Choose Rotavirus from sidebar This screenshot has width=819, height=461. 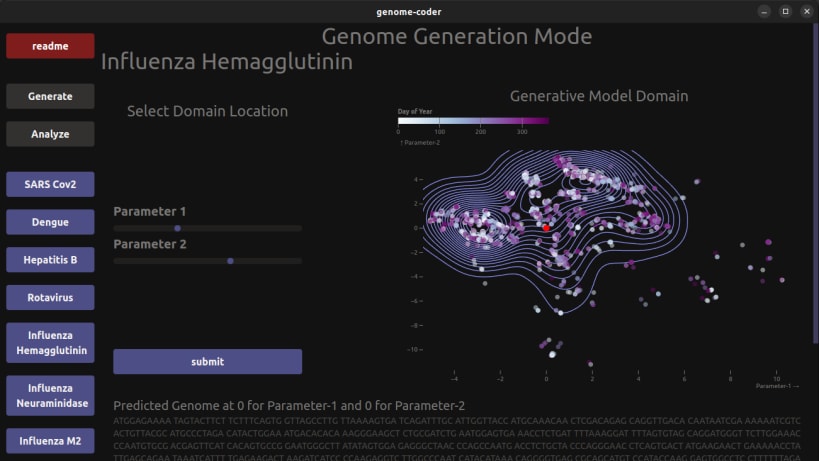[50, 298]
